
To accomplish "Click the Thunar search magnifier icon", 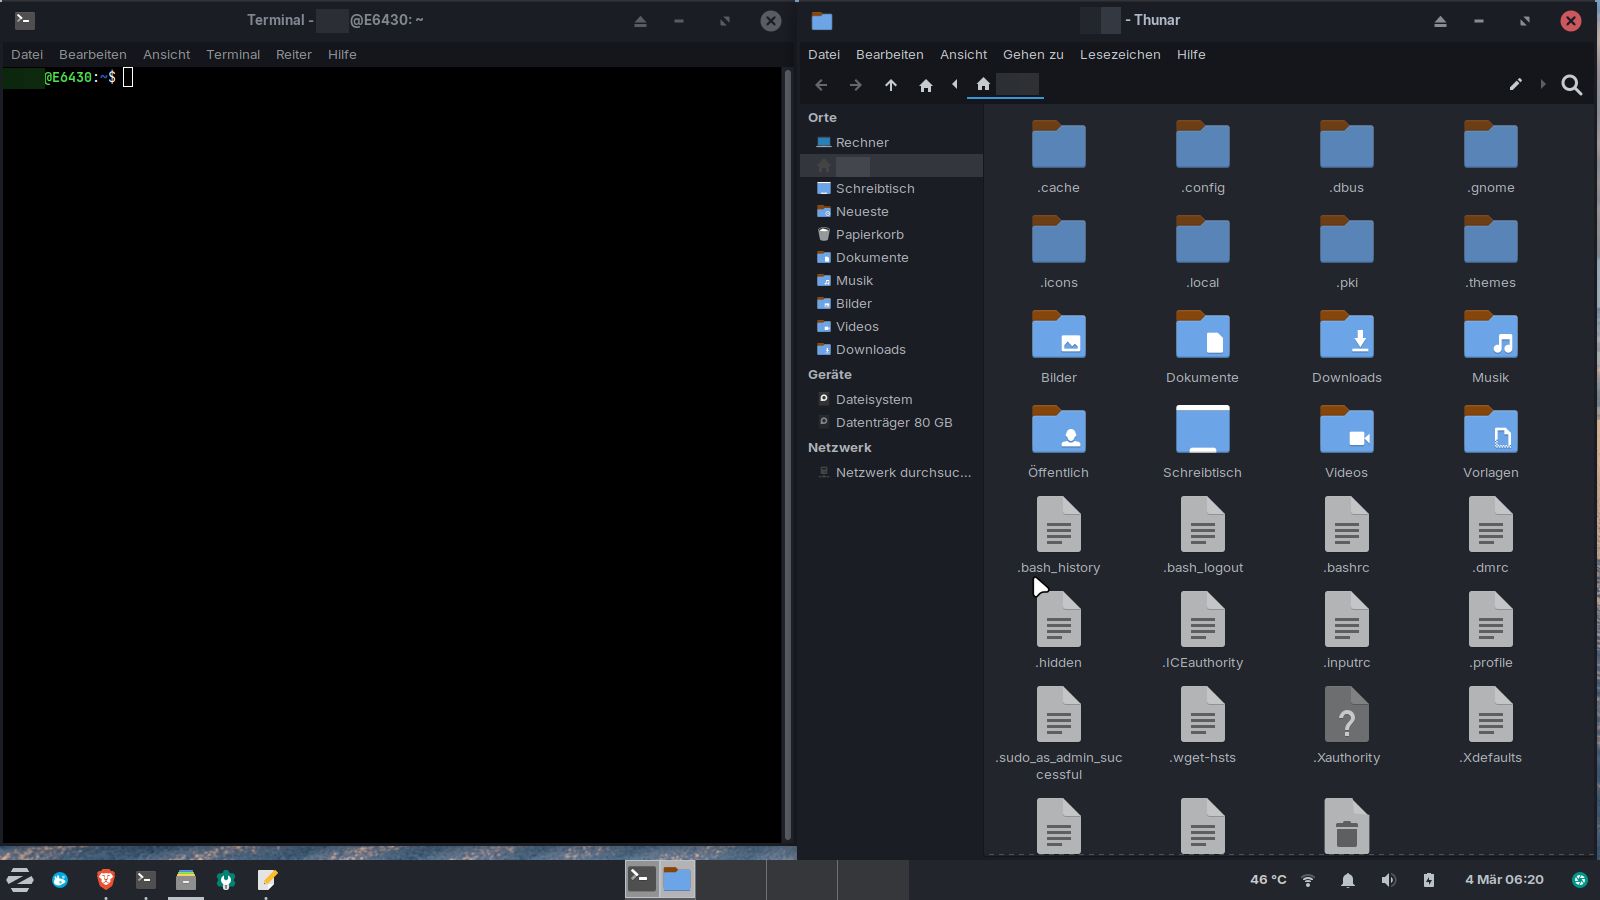I will [1571, 85].
